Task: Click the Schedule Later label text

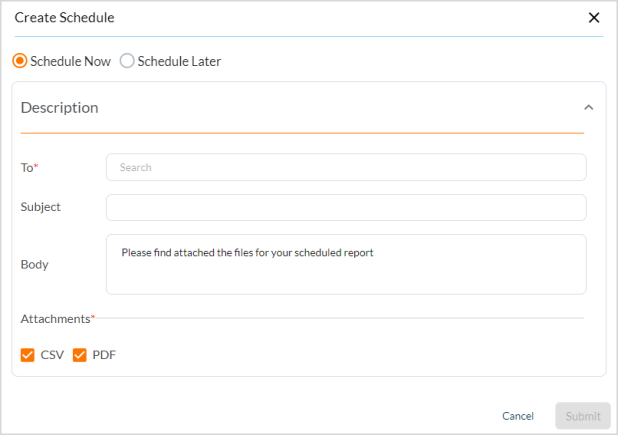Action: [179, 61]
